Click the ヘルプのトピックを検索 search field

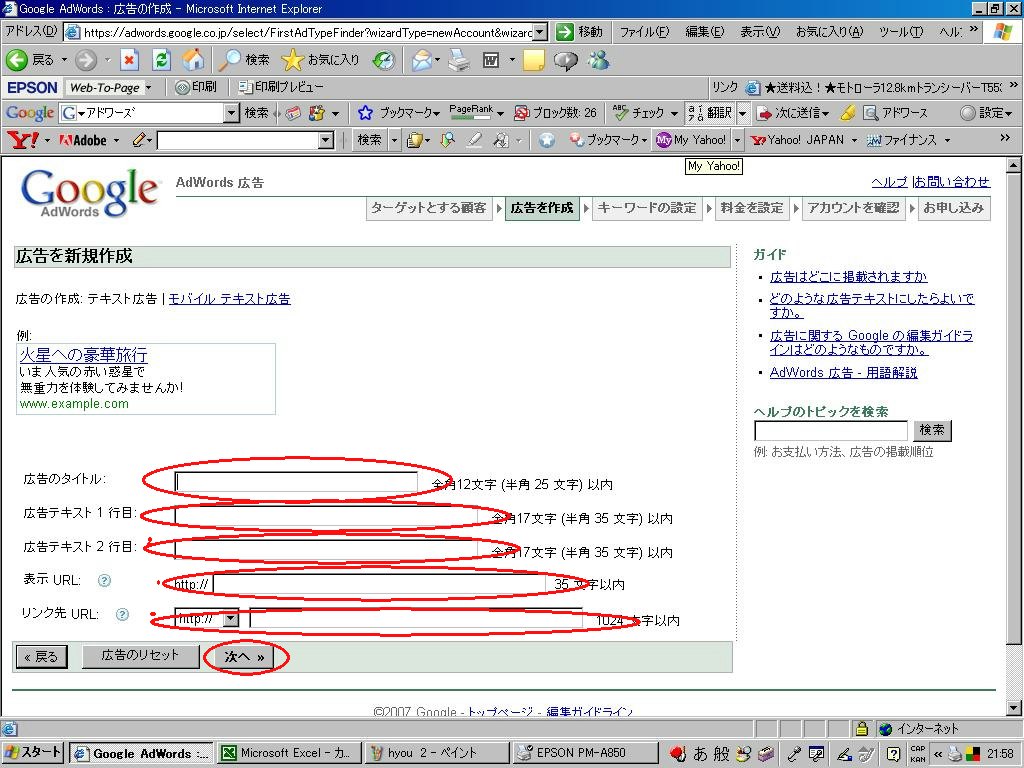[x=830, y=431]
